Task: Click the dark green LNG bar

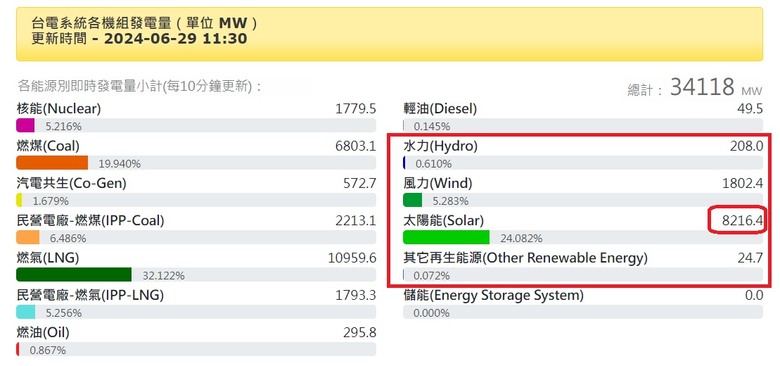Action: pyautogui.click(x=74, y=274)
